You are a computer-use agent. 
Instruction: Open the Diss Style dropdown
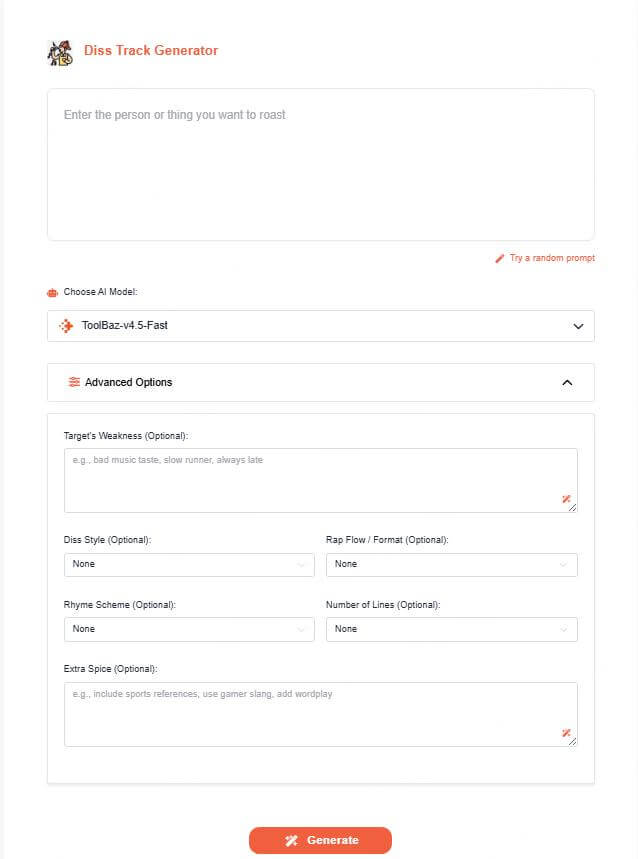[189, 564]
